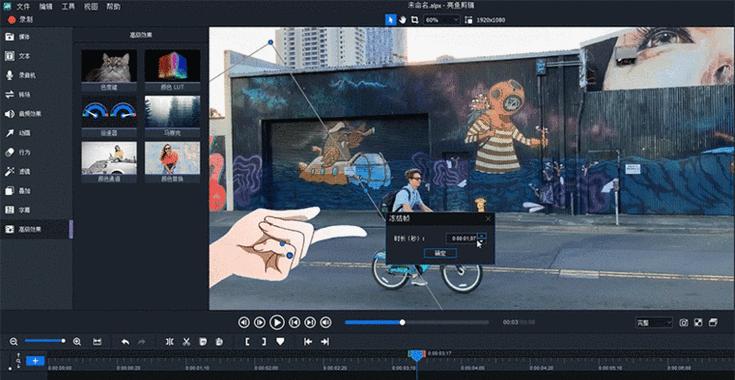
Task: Add a marker with the shield icon
Action: click(x=280, y=342)
